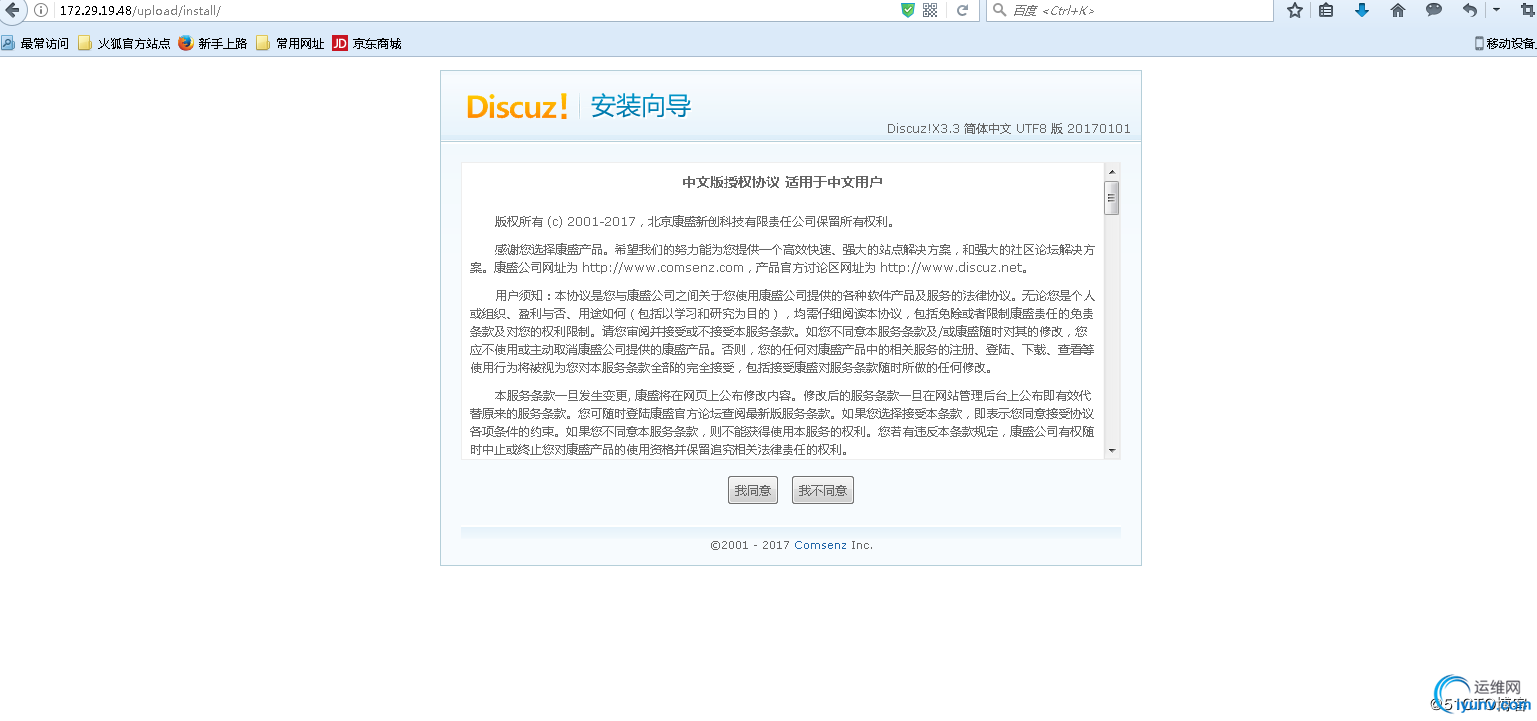Click the screenshot crop icon
The width and height of the screenshot is (1537, 721).
[x=1526, y=10]
